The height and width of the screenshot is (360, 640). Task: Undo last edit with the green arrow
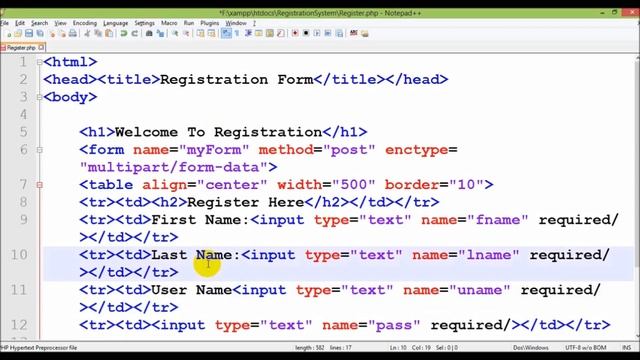[123, 33]
